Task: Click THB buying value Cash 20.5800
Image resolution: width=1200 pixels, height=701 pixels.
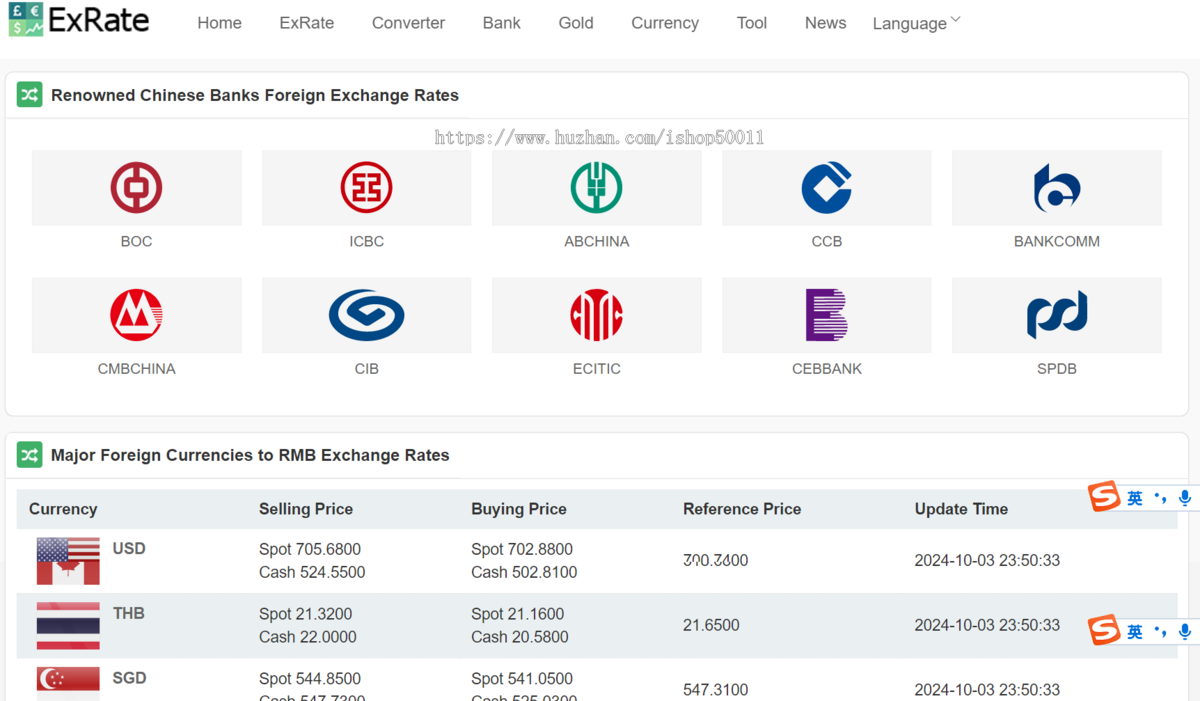Action: tap(520, 637)
